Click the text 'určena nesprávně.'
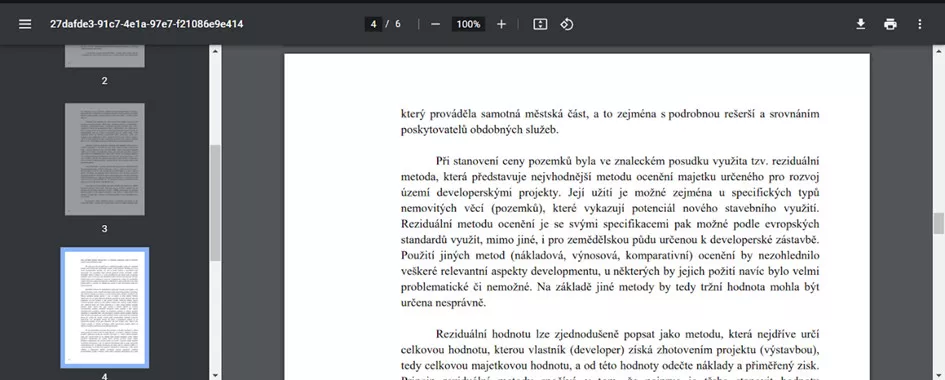The width and height of the screenshot is (945, 380). (x=443, y=303)
